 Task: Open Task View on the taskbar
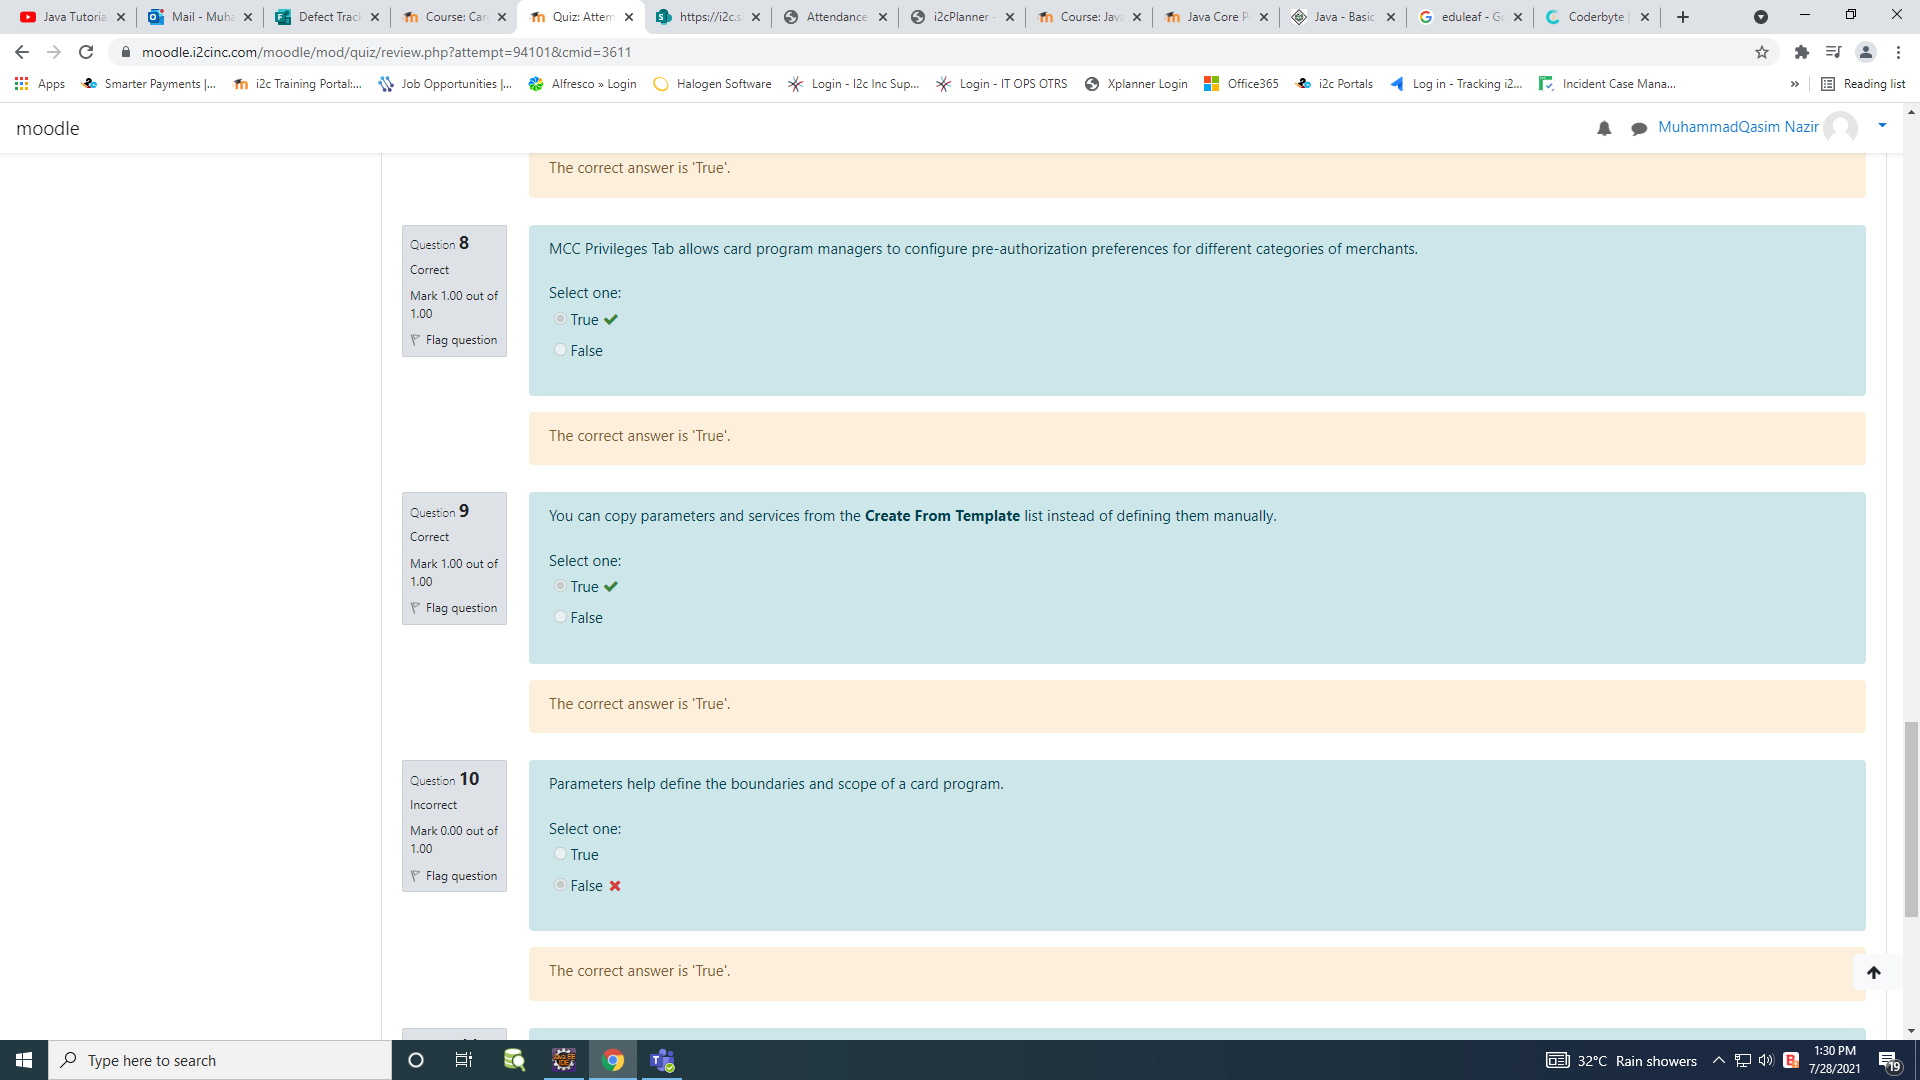[x=464, y=1060]
